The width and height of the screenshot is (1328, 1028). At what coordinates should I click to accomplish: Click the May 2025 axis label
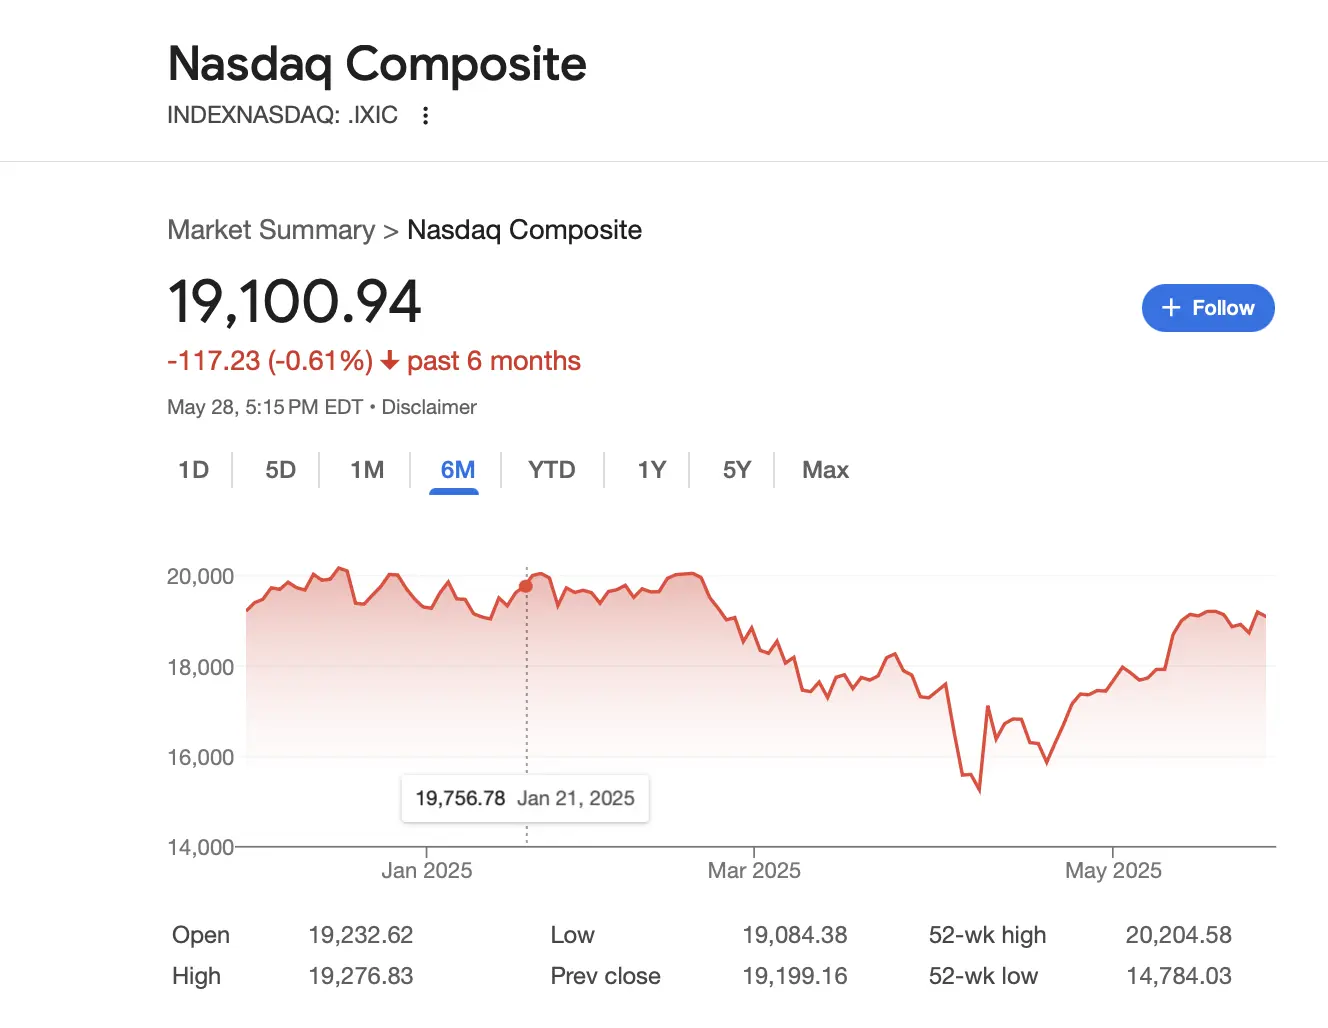pyautogui.click(x=1113, y=870)
